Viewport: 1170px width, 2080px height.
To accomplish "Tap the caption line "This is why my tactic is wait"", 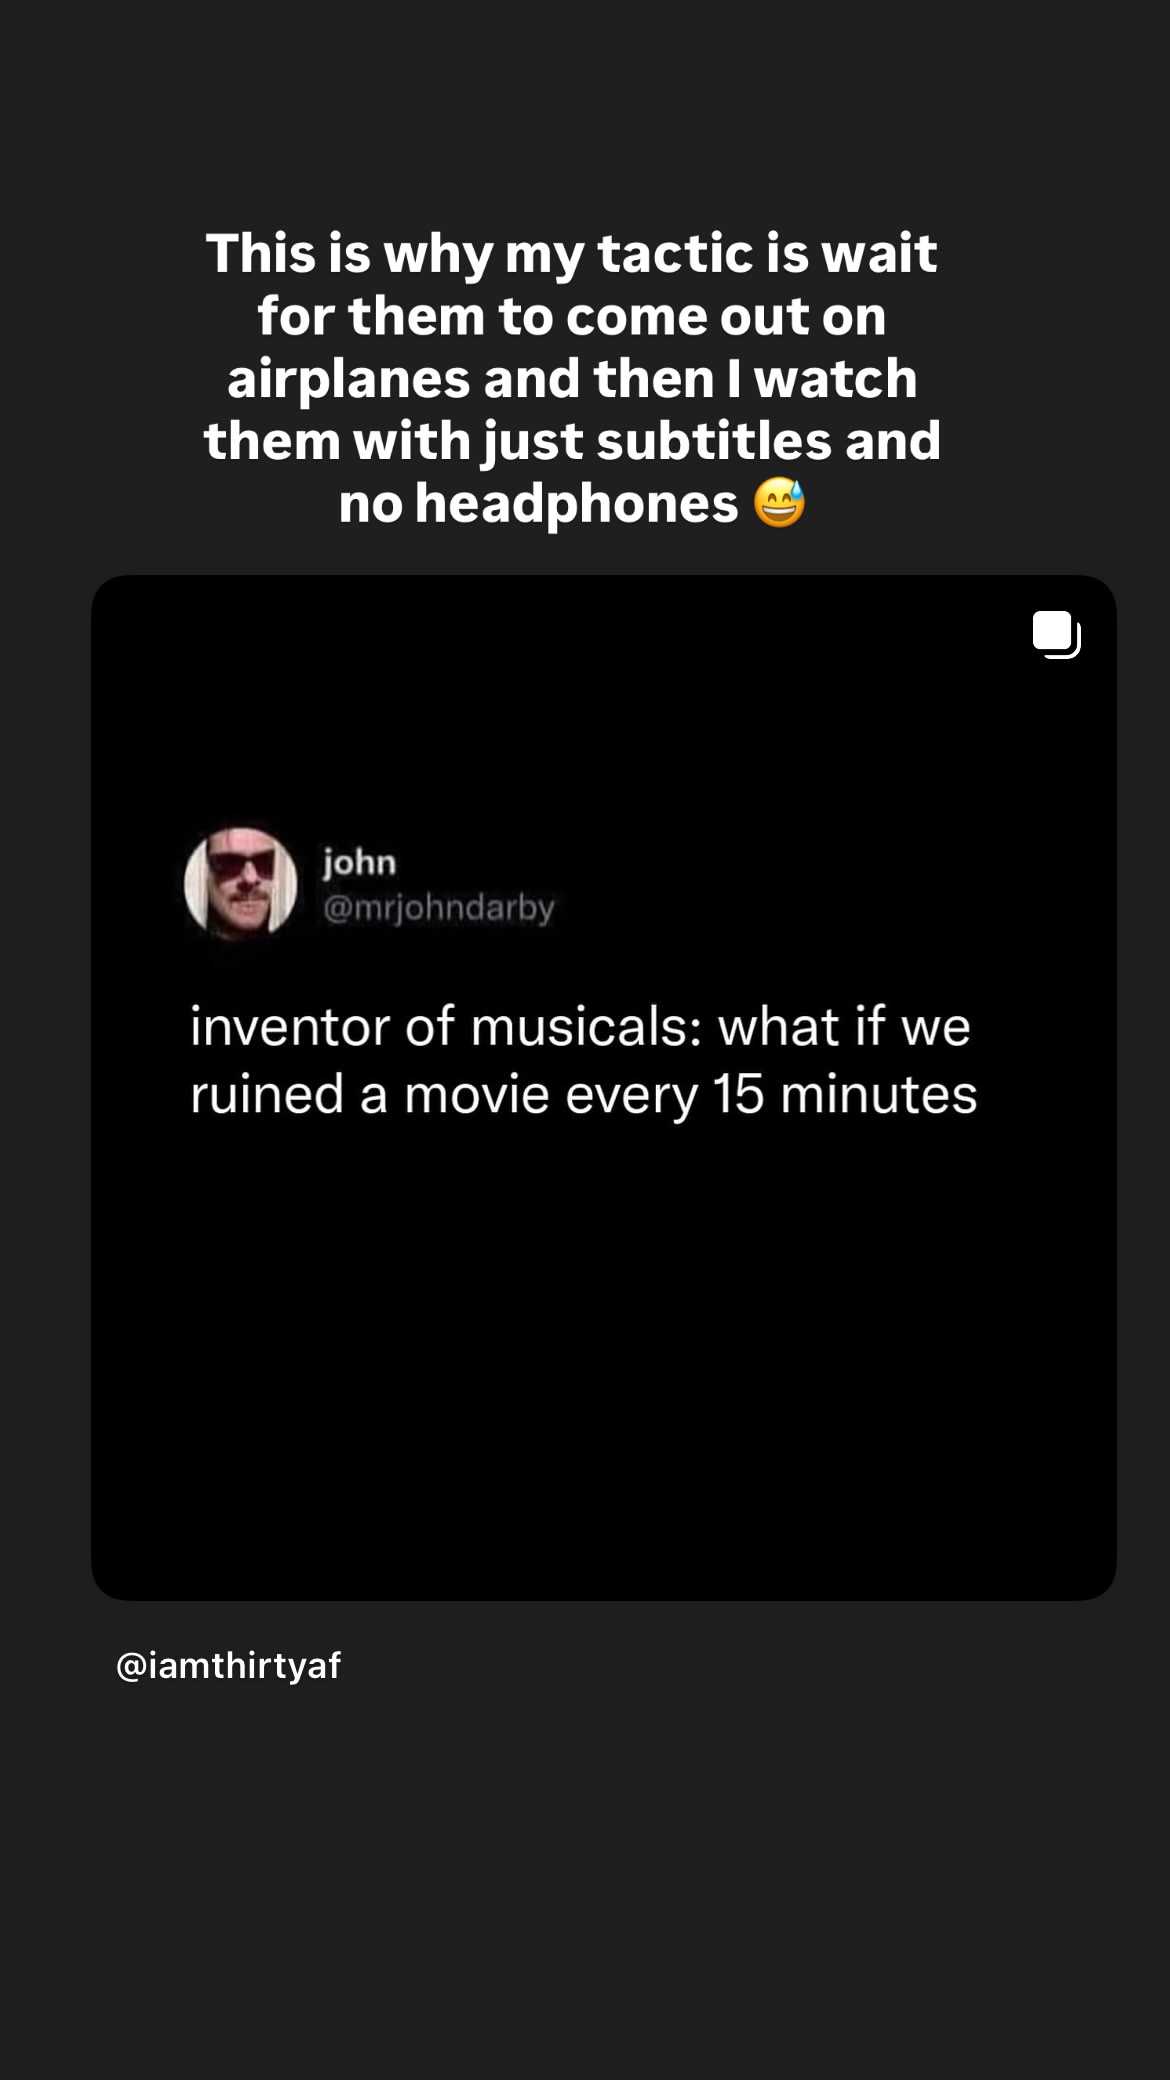I will tap(571, 253).
